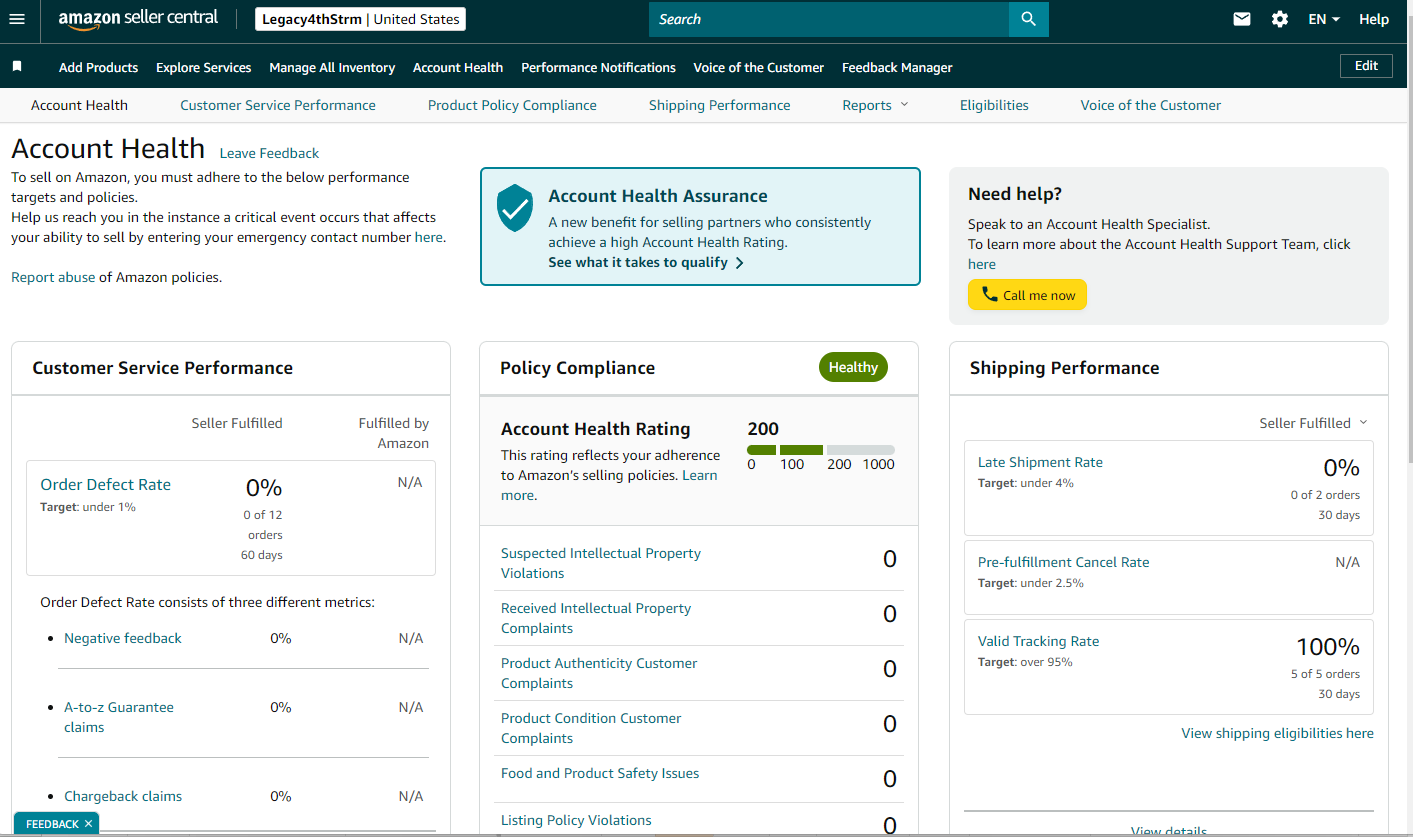Viewport: 1413px width, 837px height.
Task: Click the Healthy status badge
Action: 853,367
